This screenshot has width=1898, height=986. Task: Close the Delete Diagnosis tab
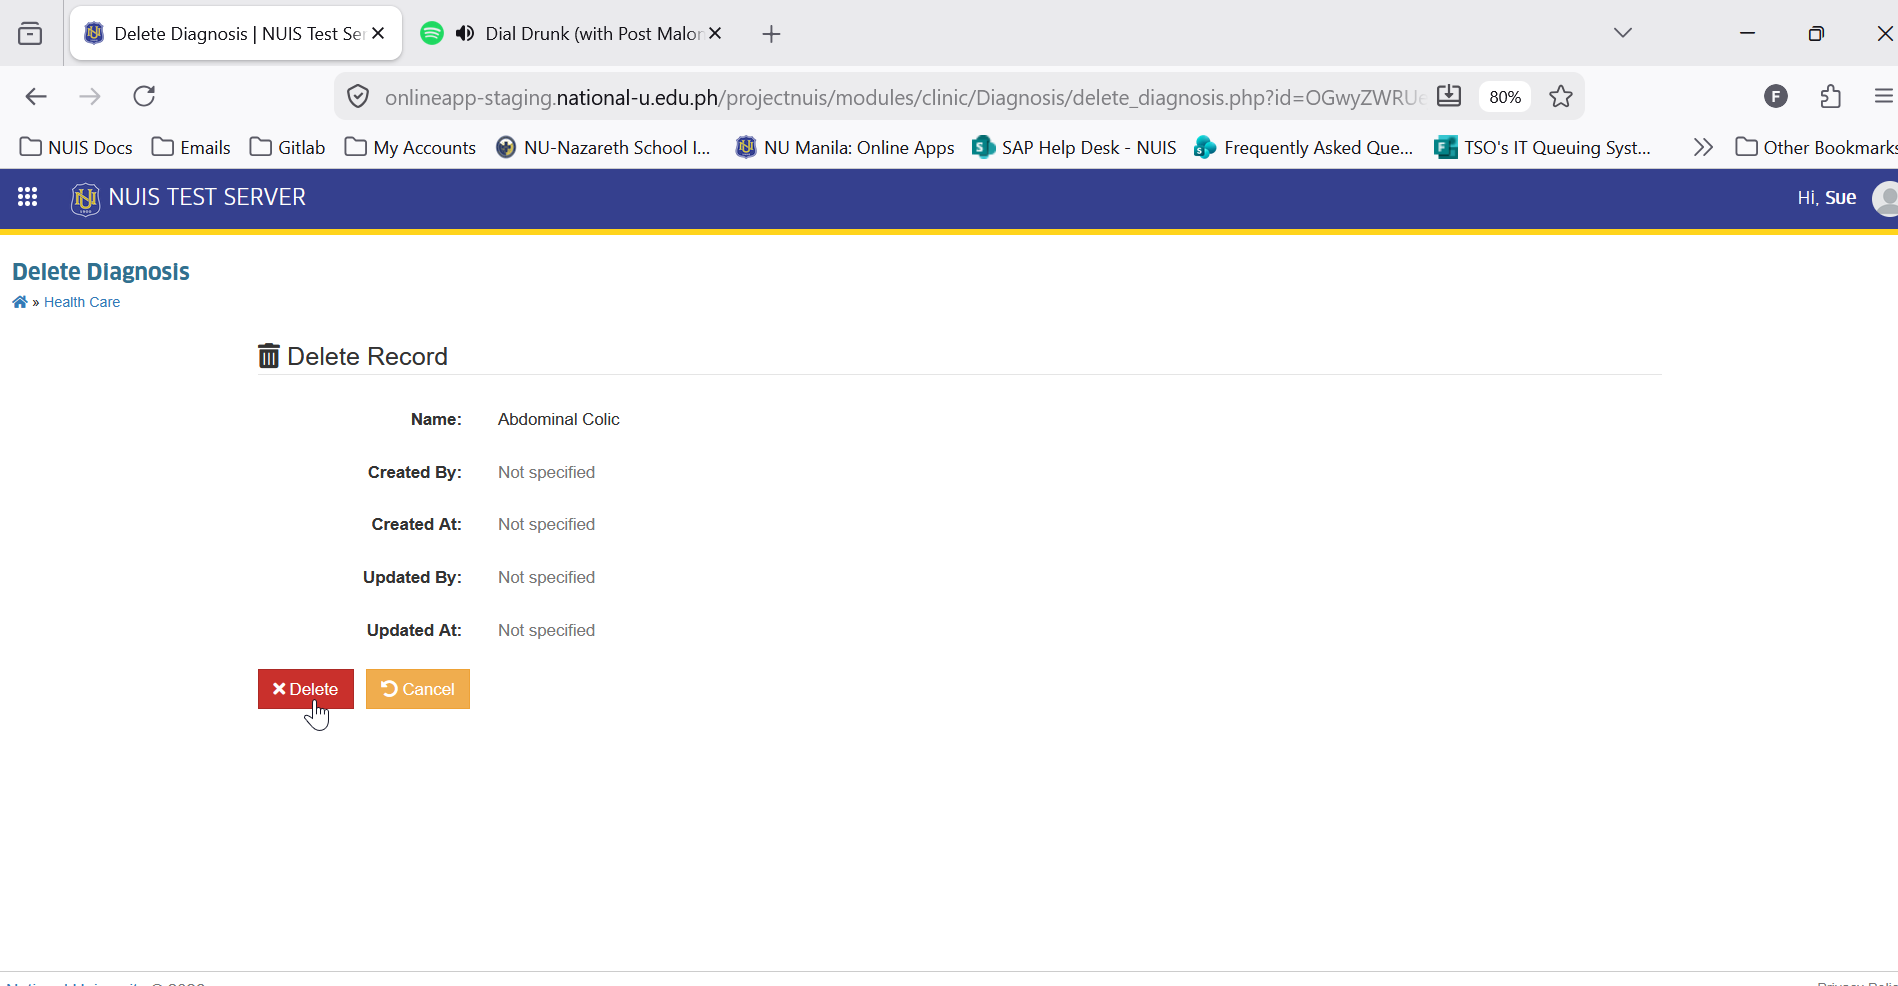tap(378, 33)
